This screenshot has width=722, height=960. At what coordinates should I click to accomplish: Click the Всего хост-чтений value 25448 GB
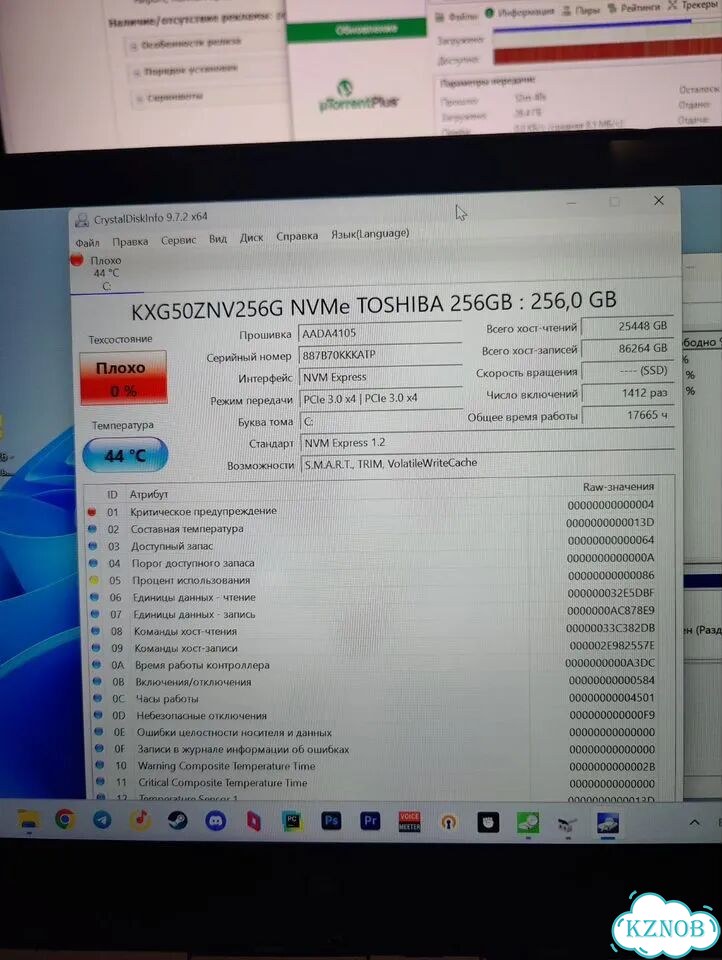pyautogui.click(x=626, y=326)
